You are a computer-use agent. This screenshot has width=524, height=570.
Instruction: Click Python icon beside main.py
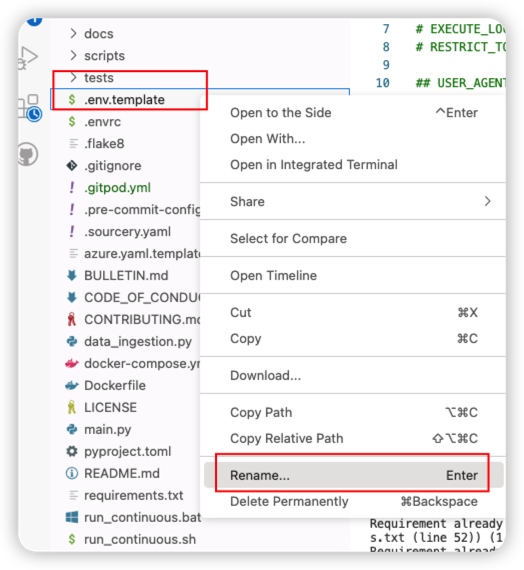tap(72, 429)
